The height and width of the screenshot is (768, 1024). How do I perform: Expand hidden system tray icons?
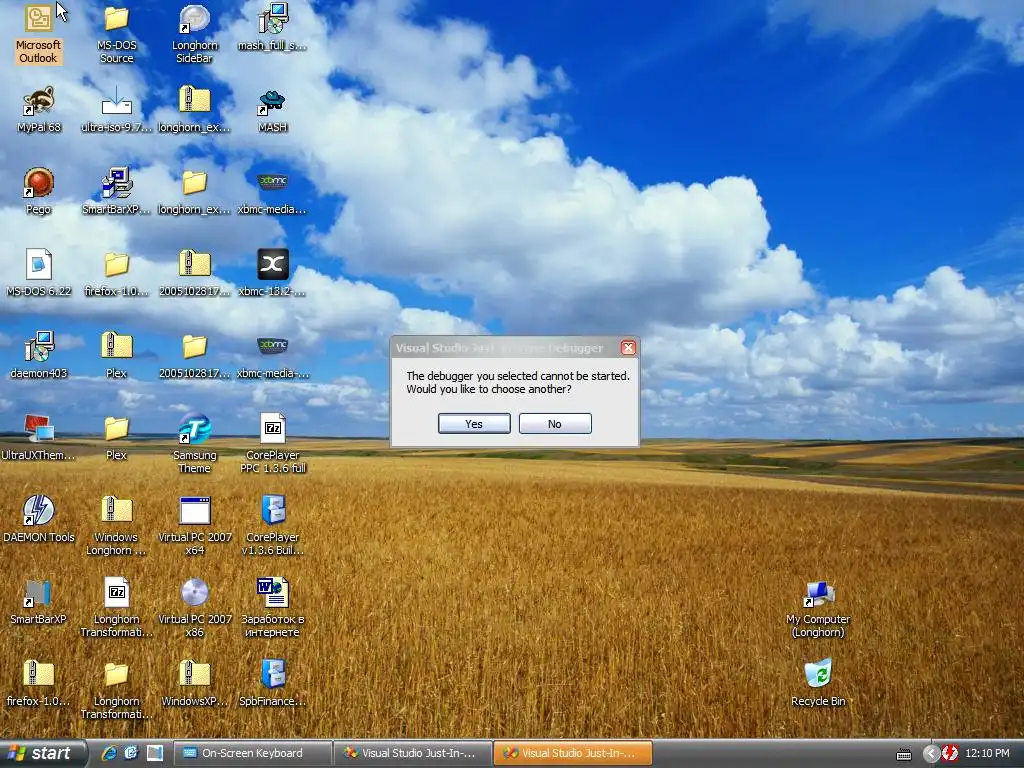pos(931,754)
